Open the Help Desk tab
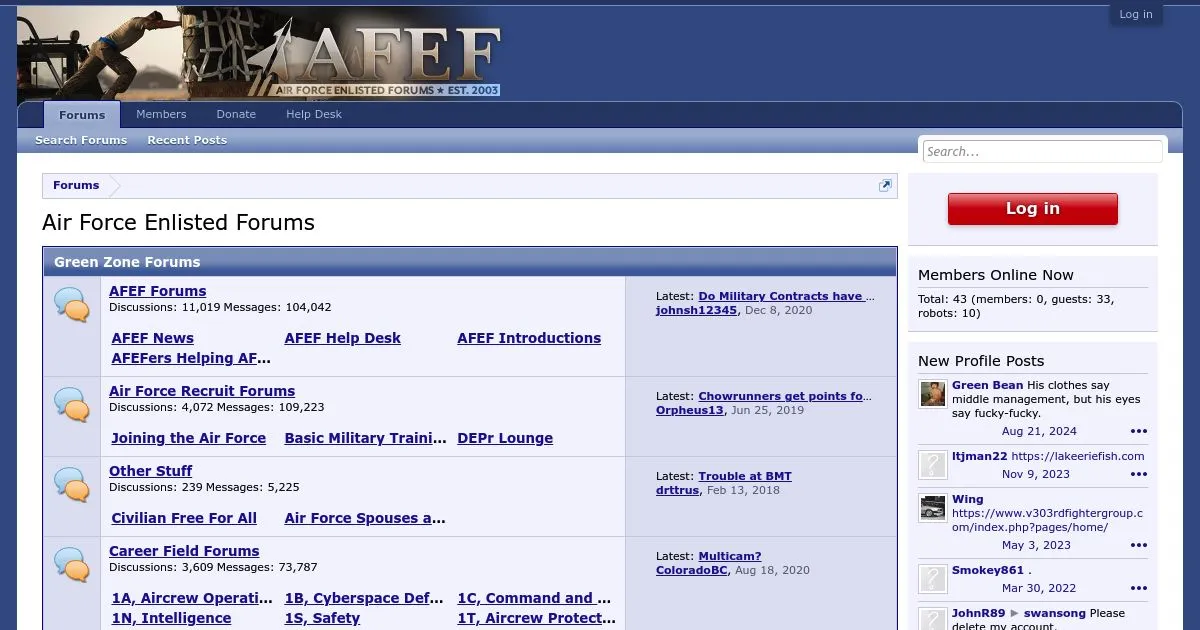The height and width of the screenshot is (630, 1200). (x=314, y=115)
